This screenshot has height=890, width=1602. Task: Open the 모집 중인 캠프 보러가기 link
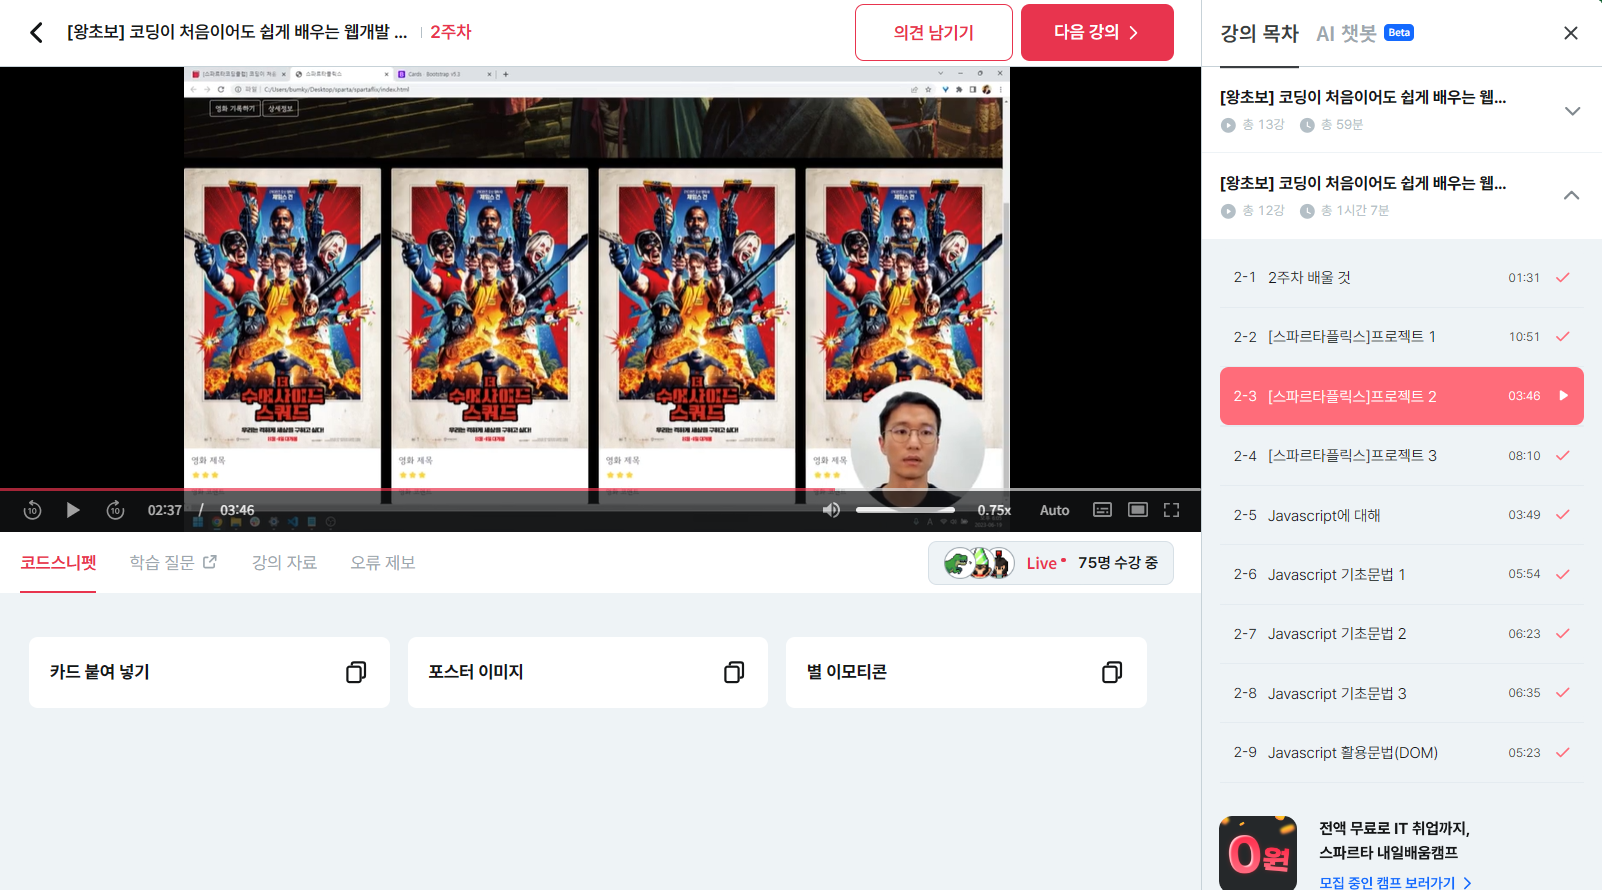click(1395, 882)
